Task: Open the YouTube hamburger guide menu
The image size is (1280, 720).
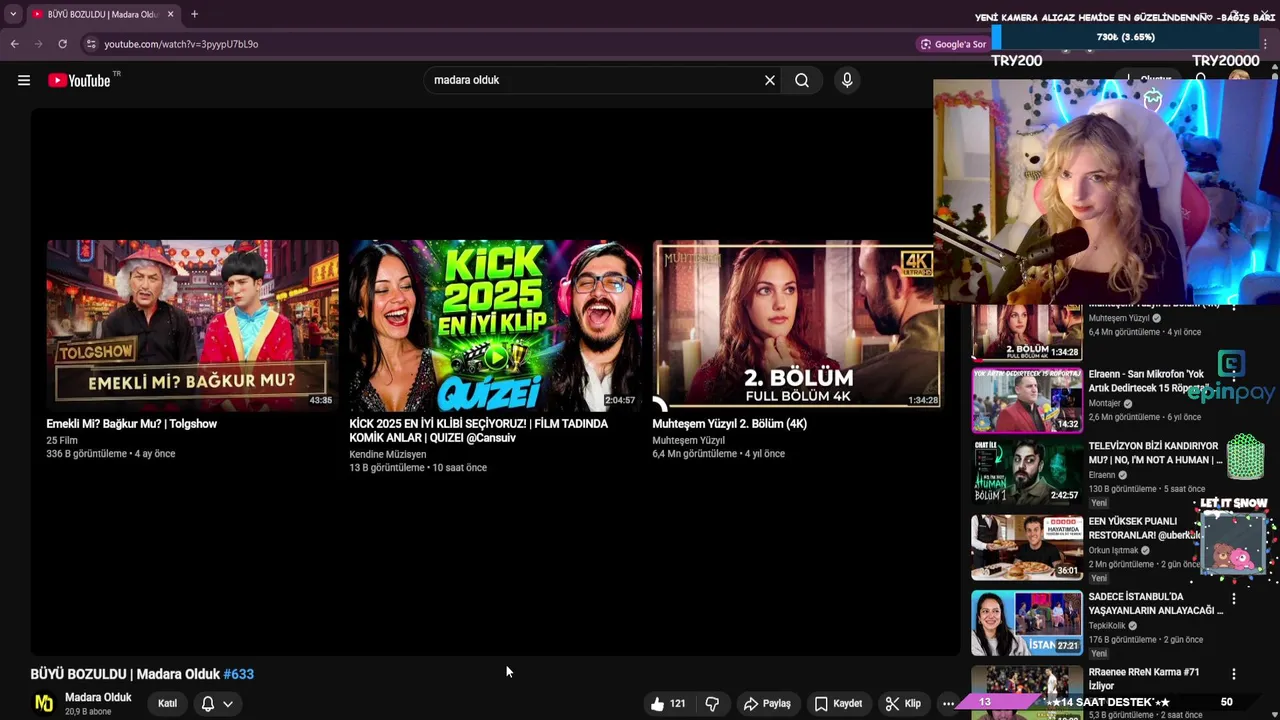Action: pyautogui.click(x=24, y=80)
